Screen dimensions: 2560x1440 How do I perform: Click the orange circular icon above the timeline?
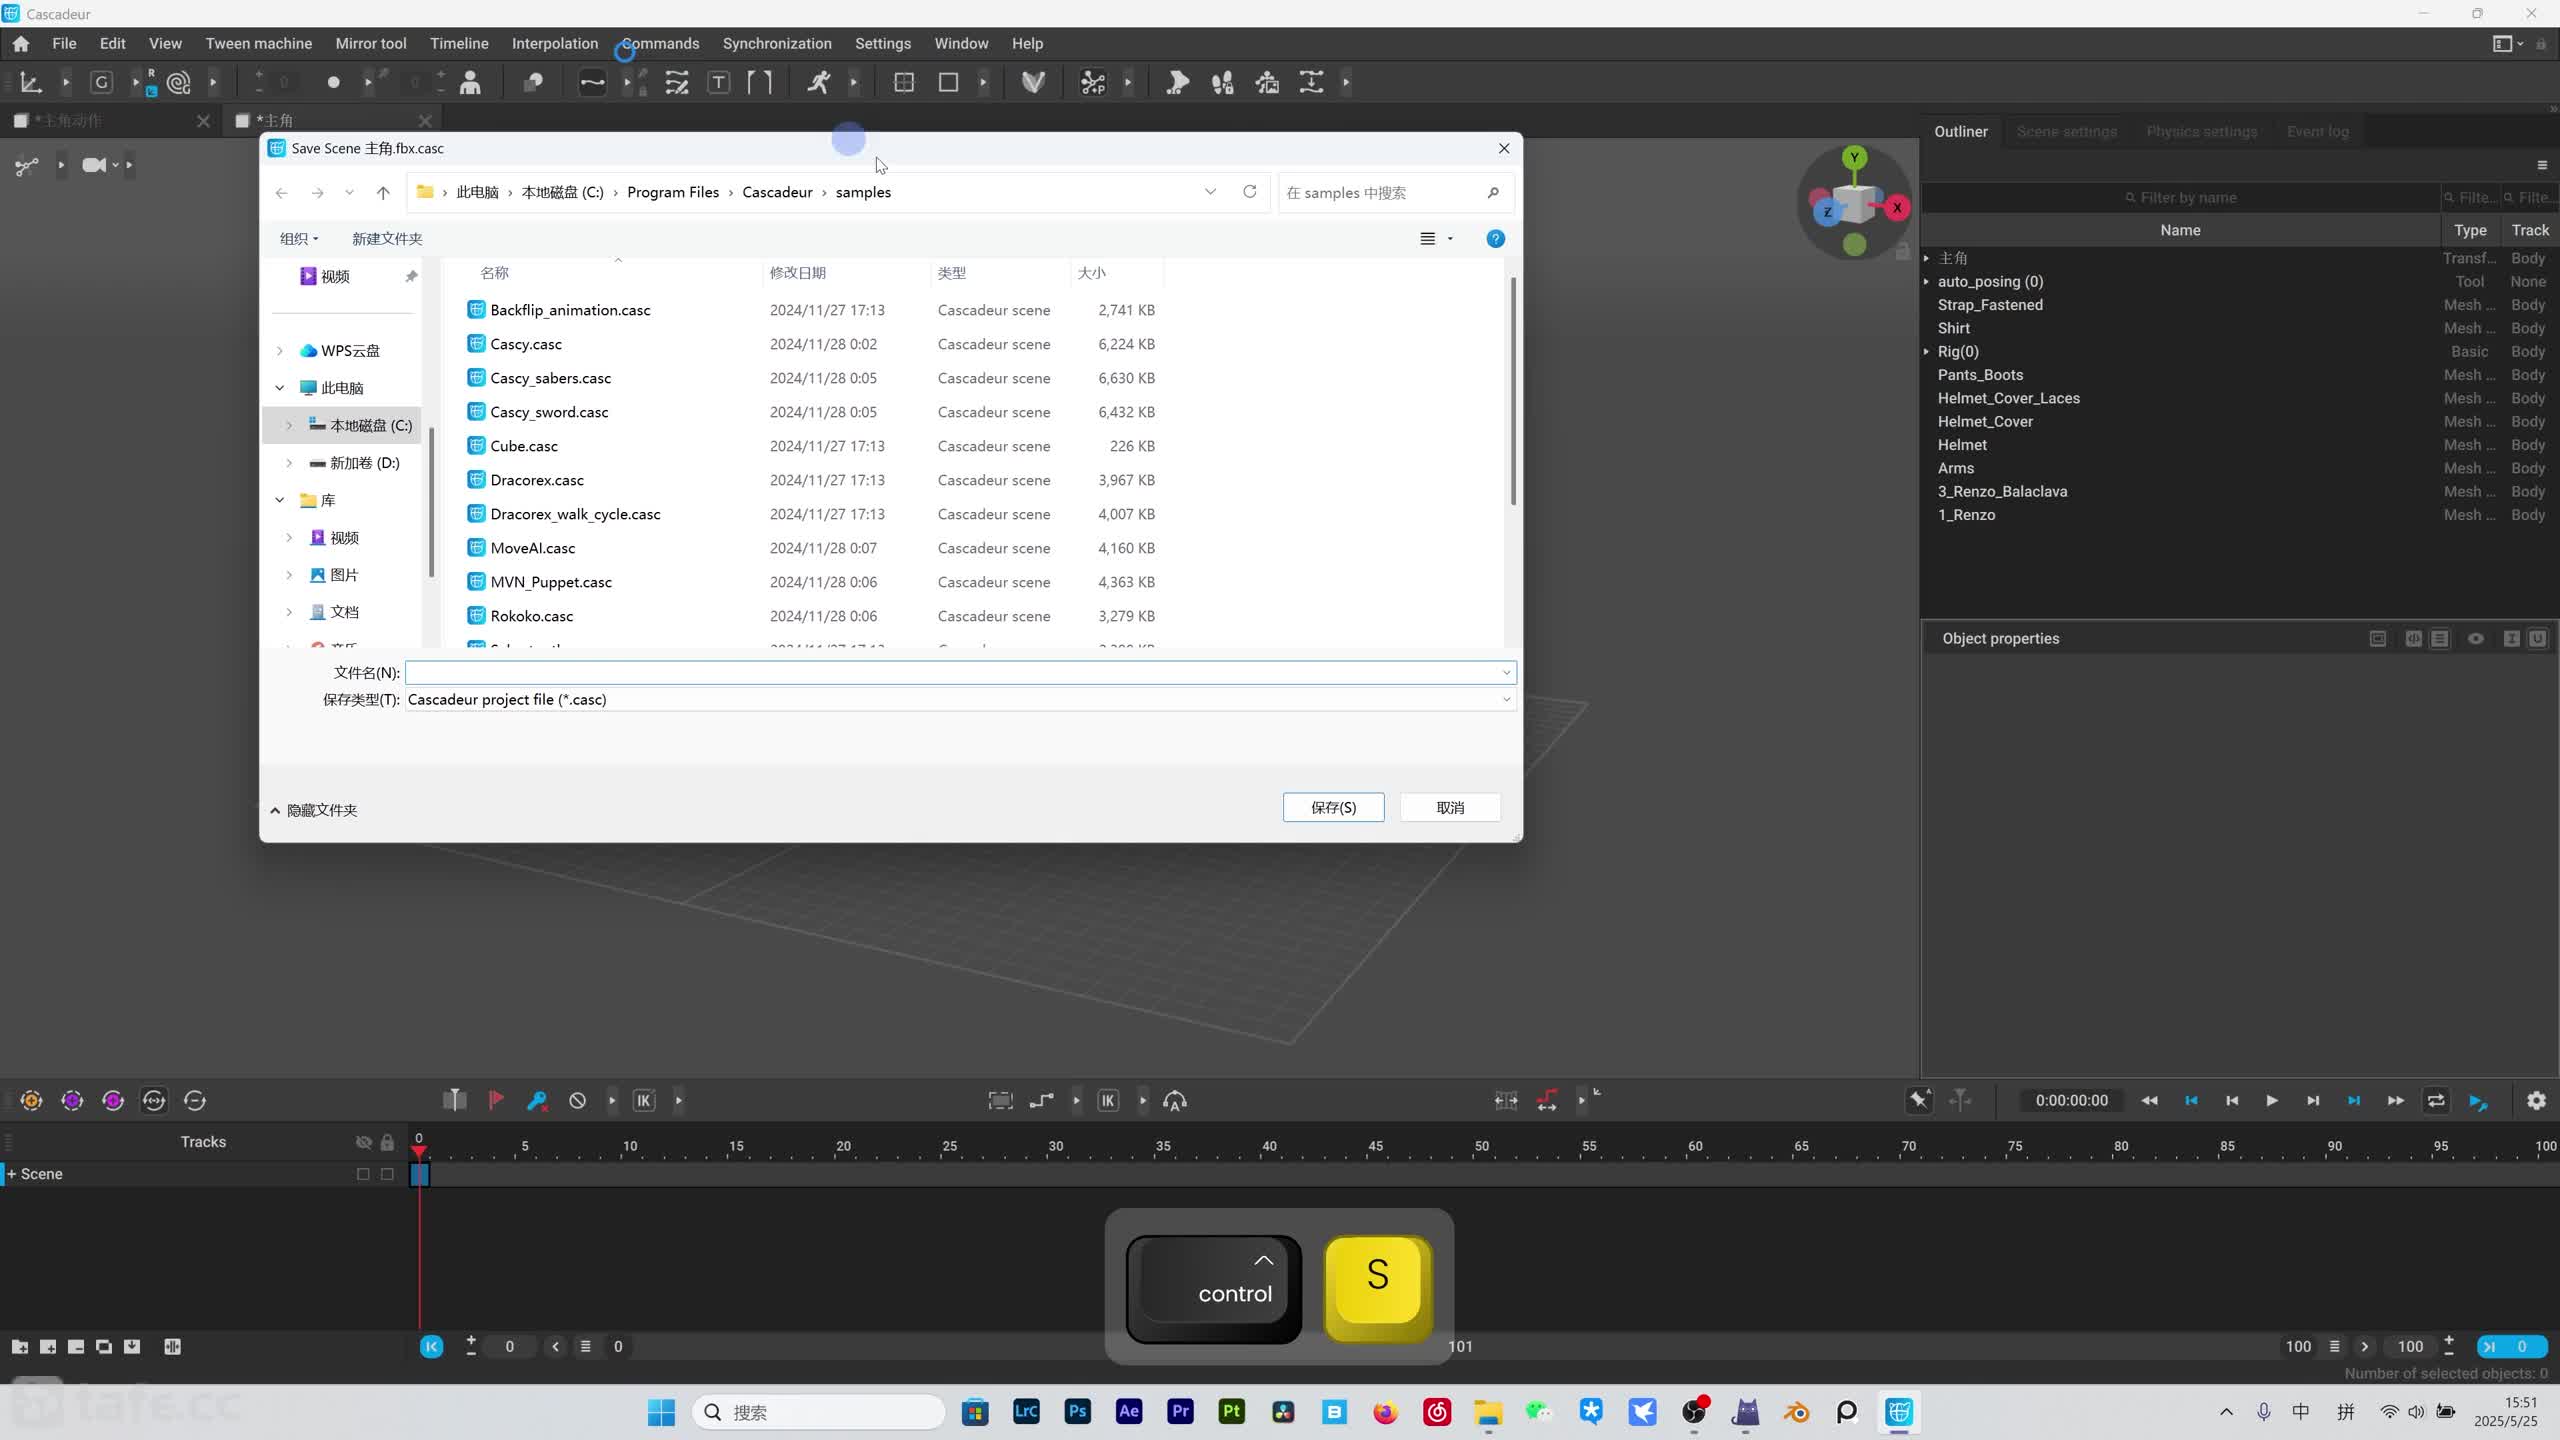pyautogui.click(x=31, y=1100)
